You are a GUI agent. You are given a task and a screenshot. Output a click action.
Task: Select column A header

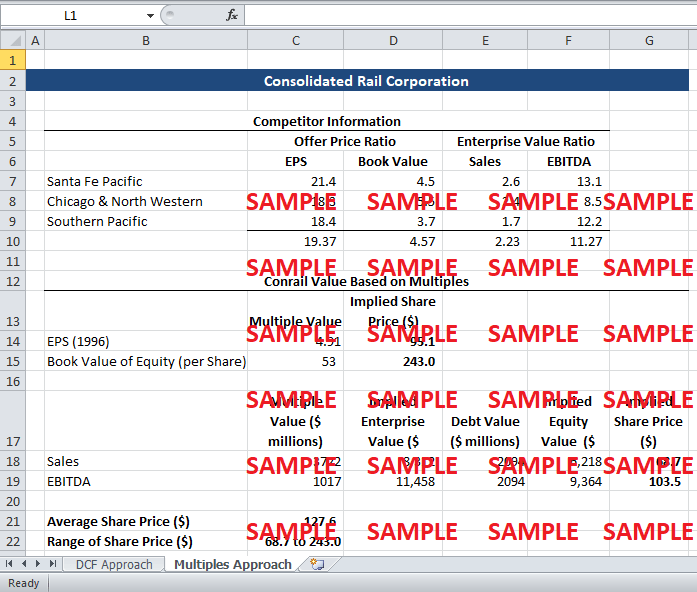[x=35, y=40]
